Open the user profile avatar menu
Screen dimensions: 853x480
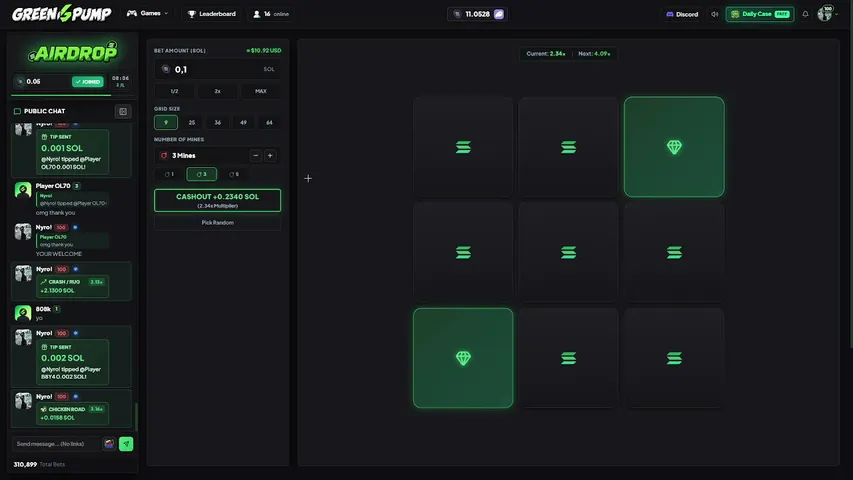(x=825, y=14)
